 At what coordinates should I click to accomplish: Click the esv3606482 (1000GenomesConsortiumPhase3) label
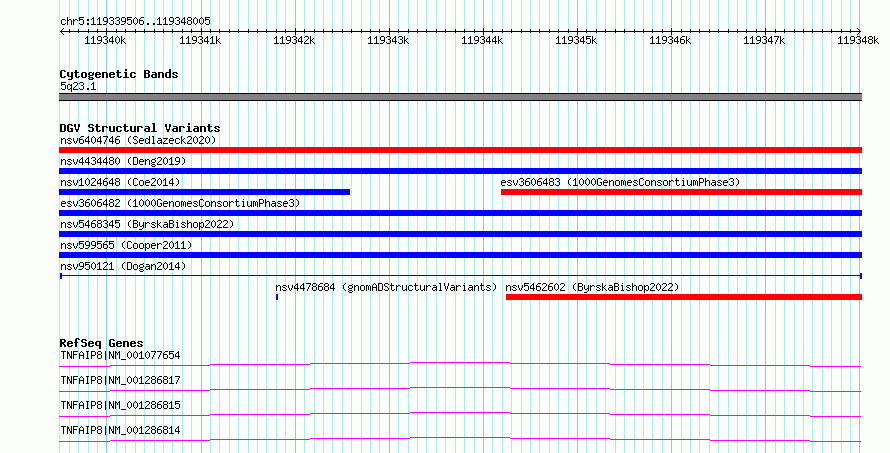[180, 203]
